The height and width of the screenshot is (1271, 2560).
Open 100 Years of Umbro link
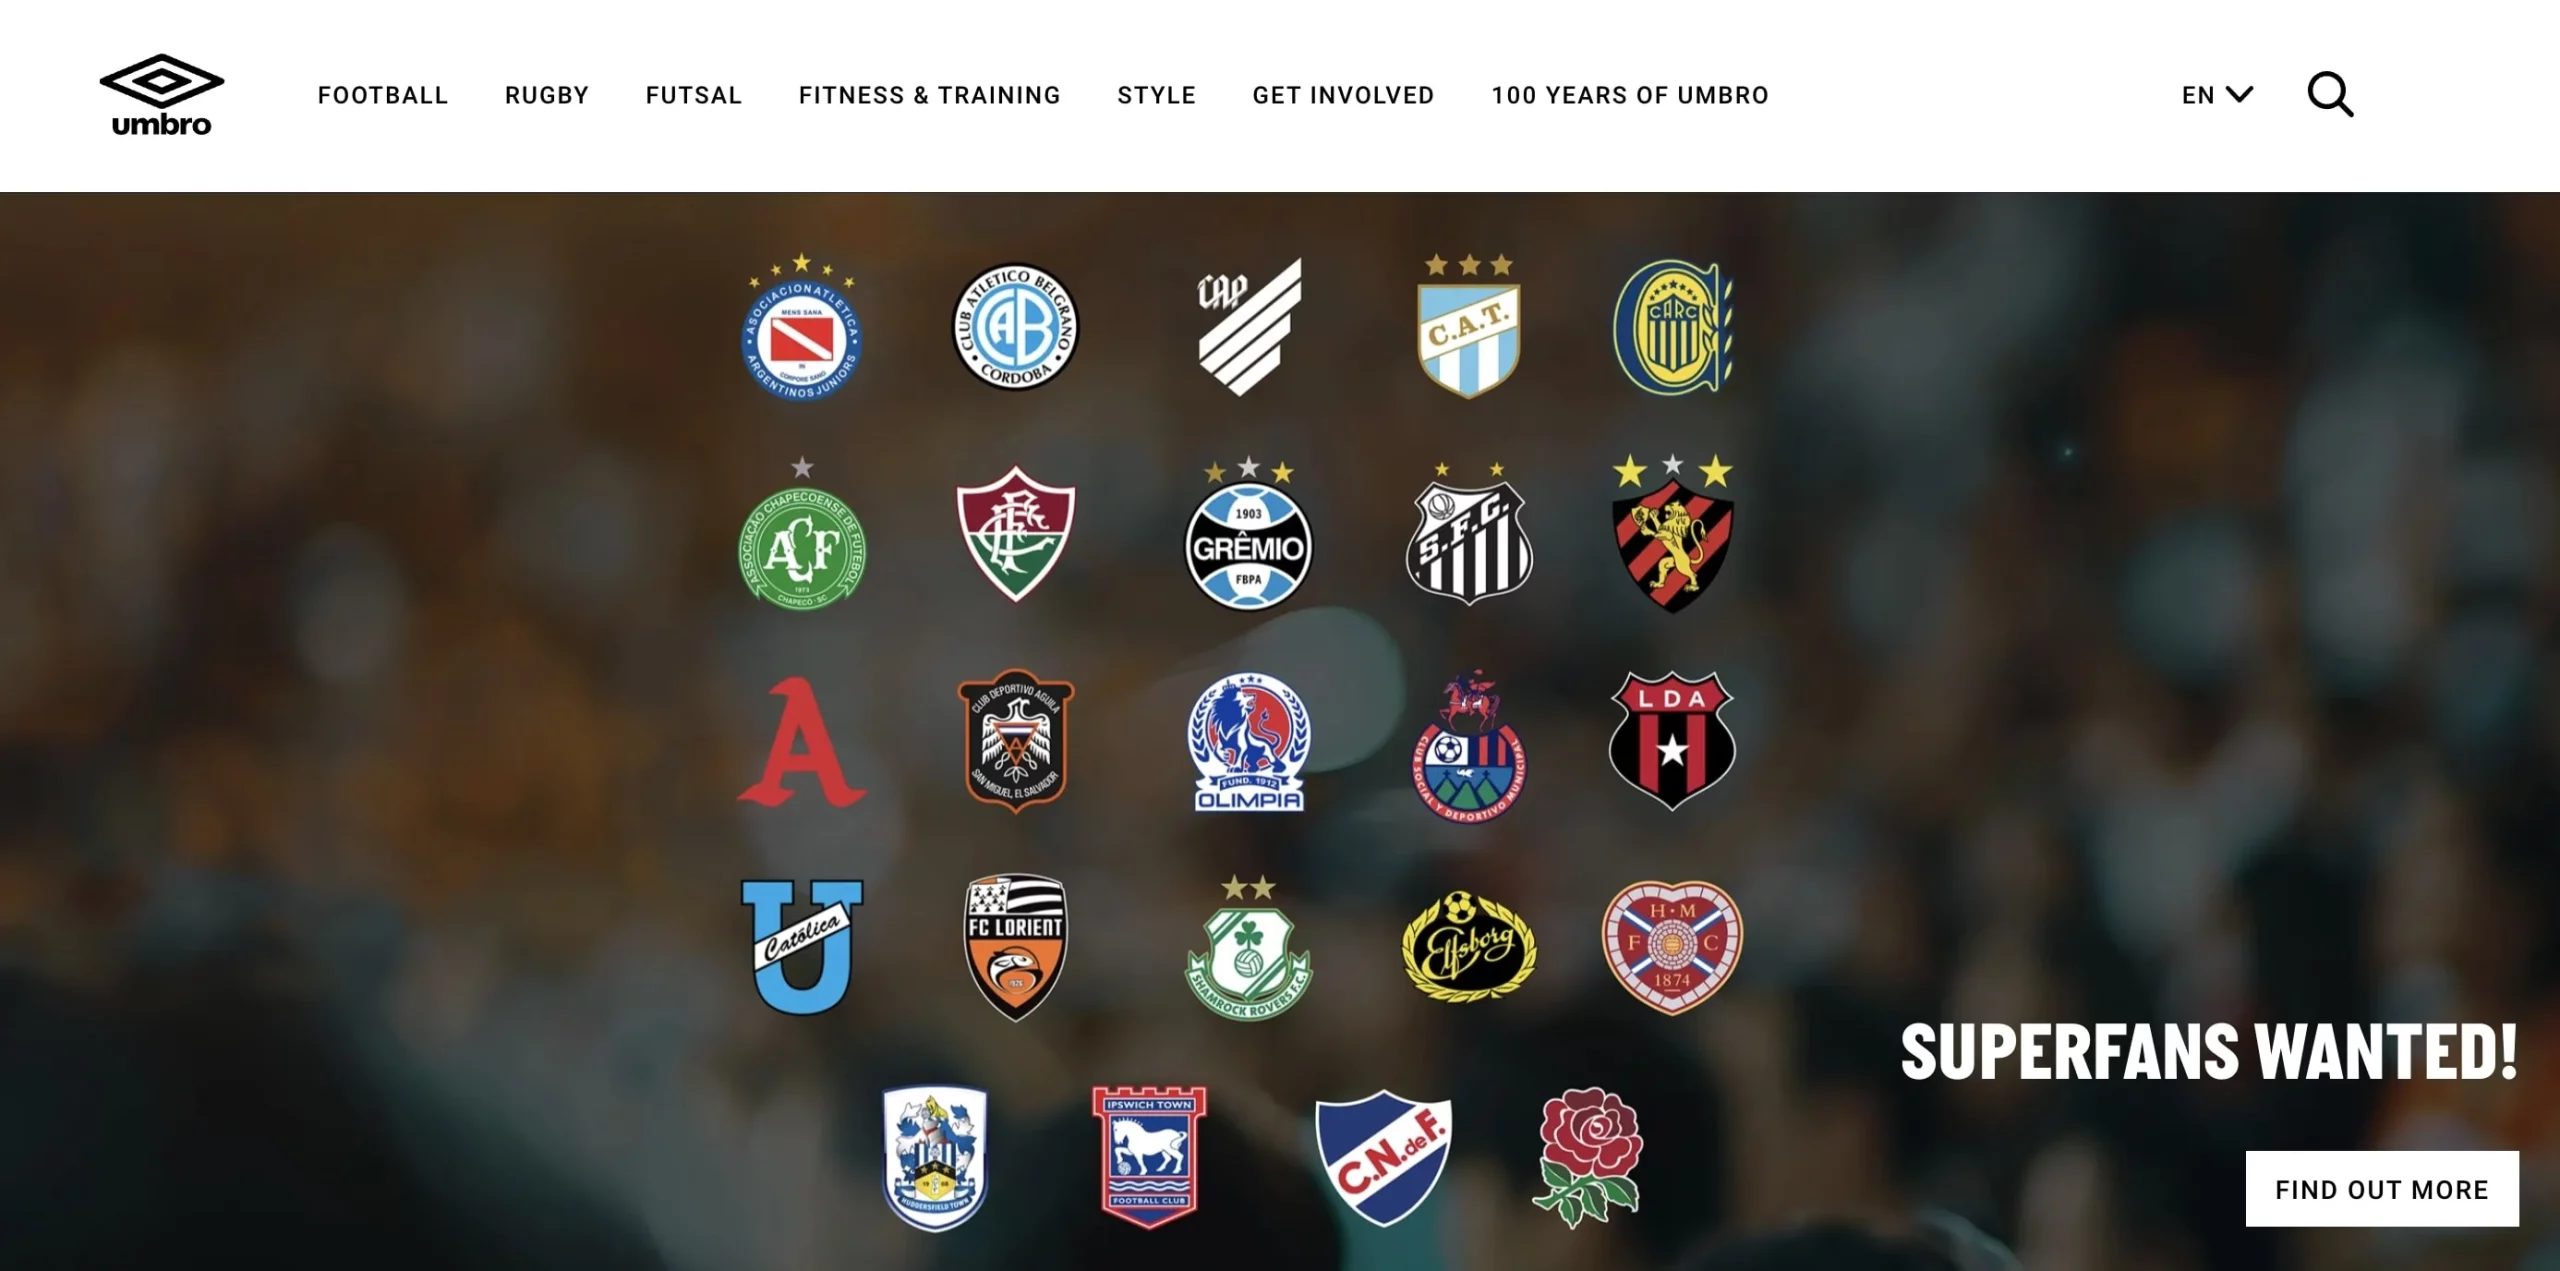pos(1630,95)
